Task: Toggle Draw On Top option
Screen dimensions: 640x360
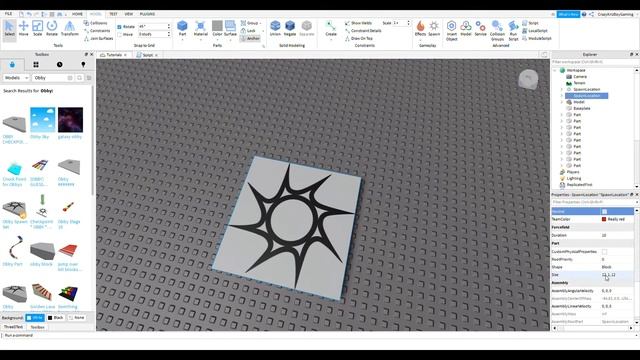Action: [x=359, y=38]
